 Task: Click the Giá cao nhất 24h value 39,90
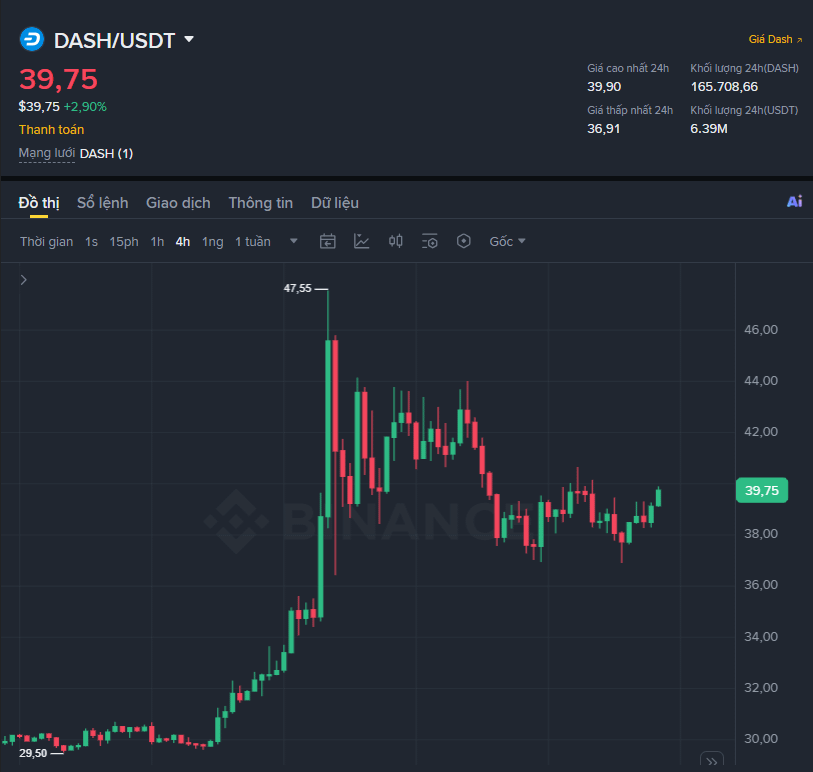604,87
